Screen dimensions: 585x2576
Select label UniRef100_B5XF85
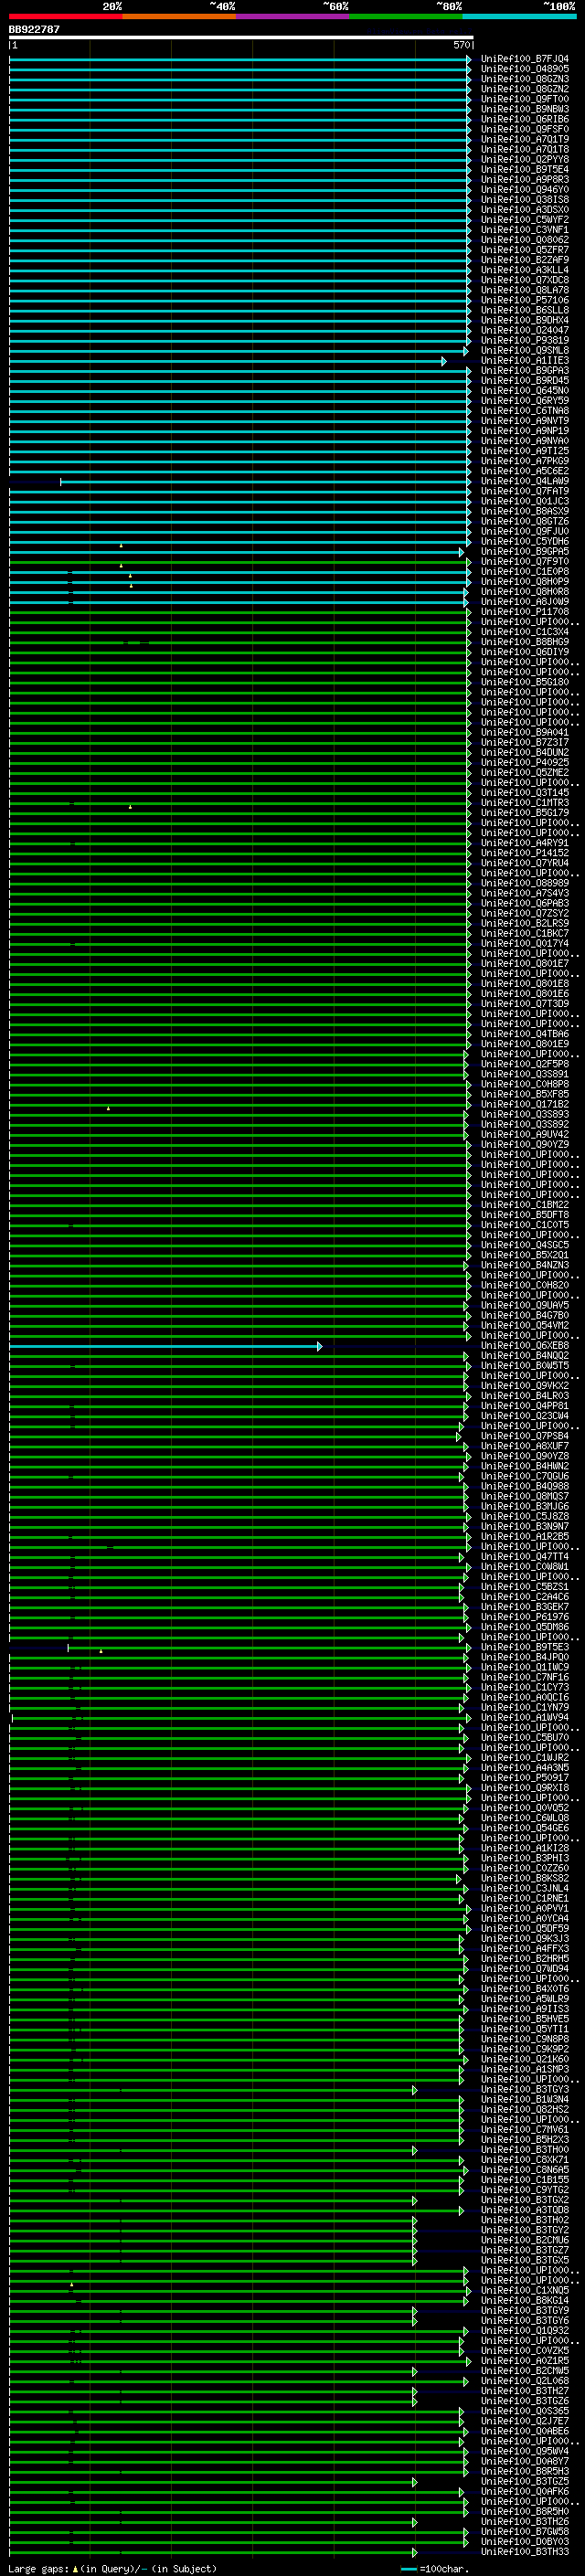click(525, 1095)
